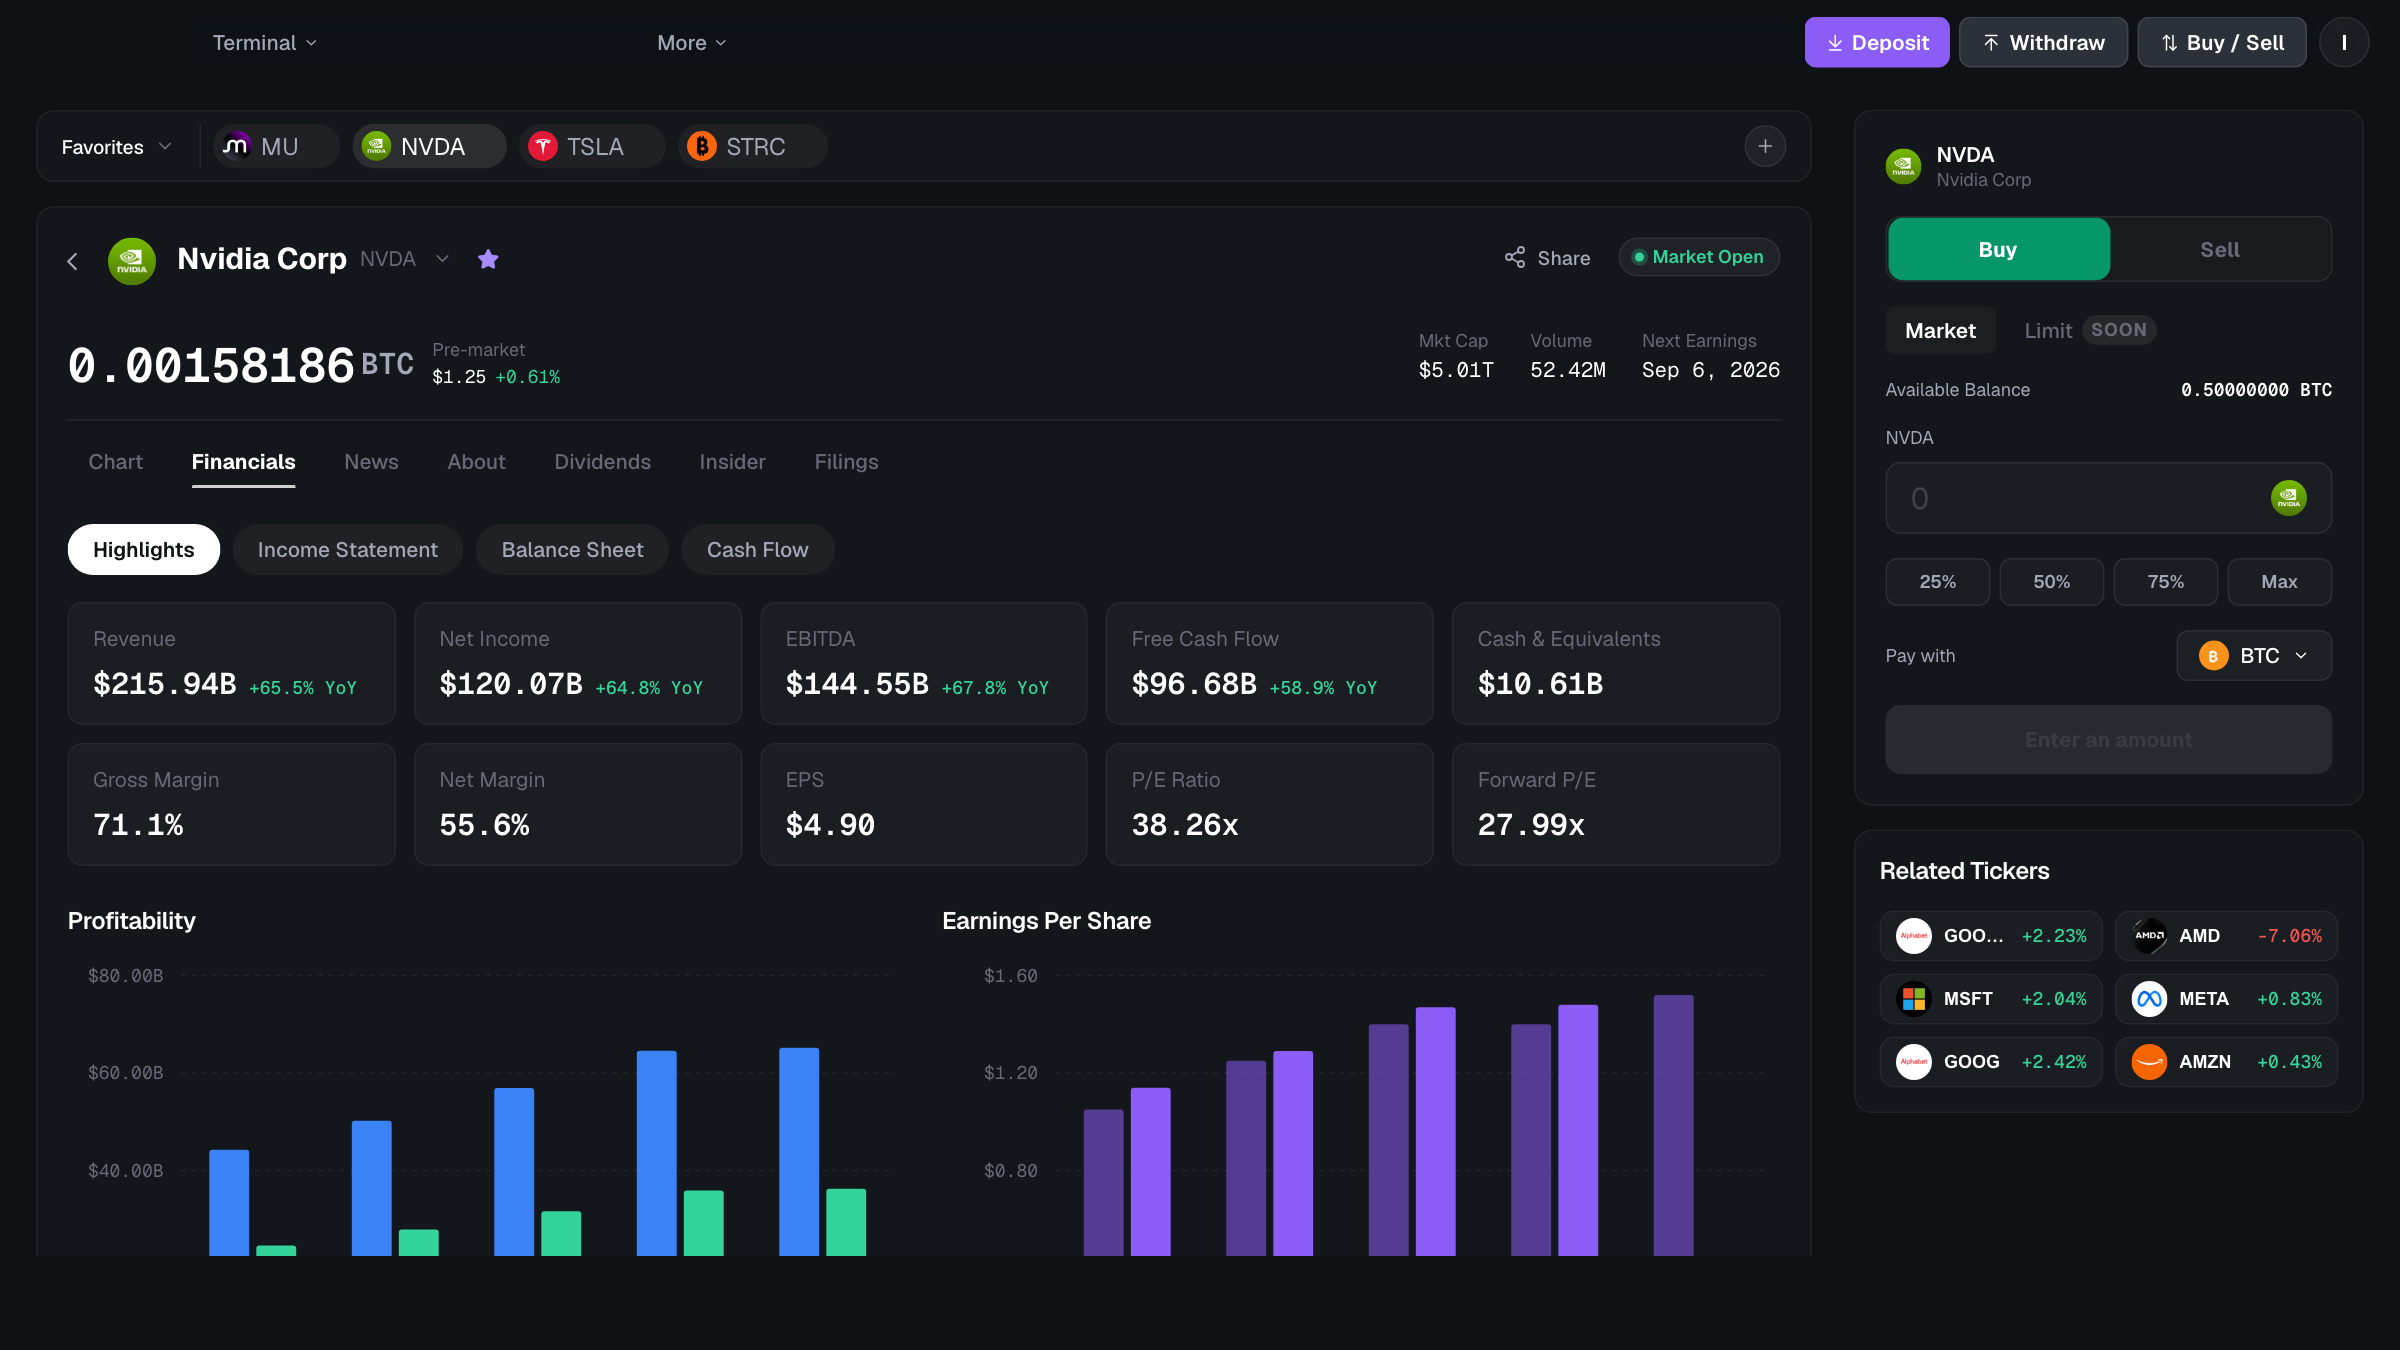
Task: Toggle the favorite star for Nvidia Corp
Action: [x=488, y=259]
